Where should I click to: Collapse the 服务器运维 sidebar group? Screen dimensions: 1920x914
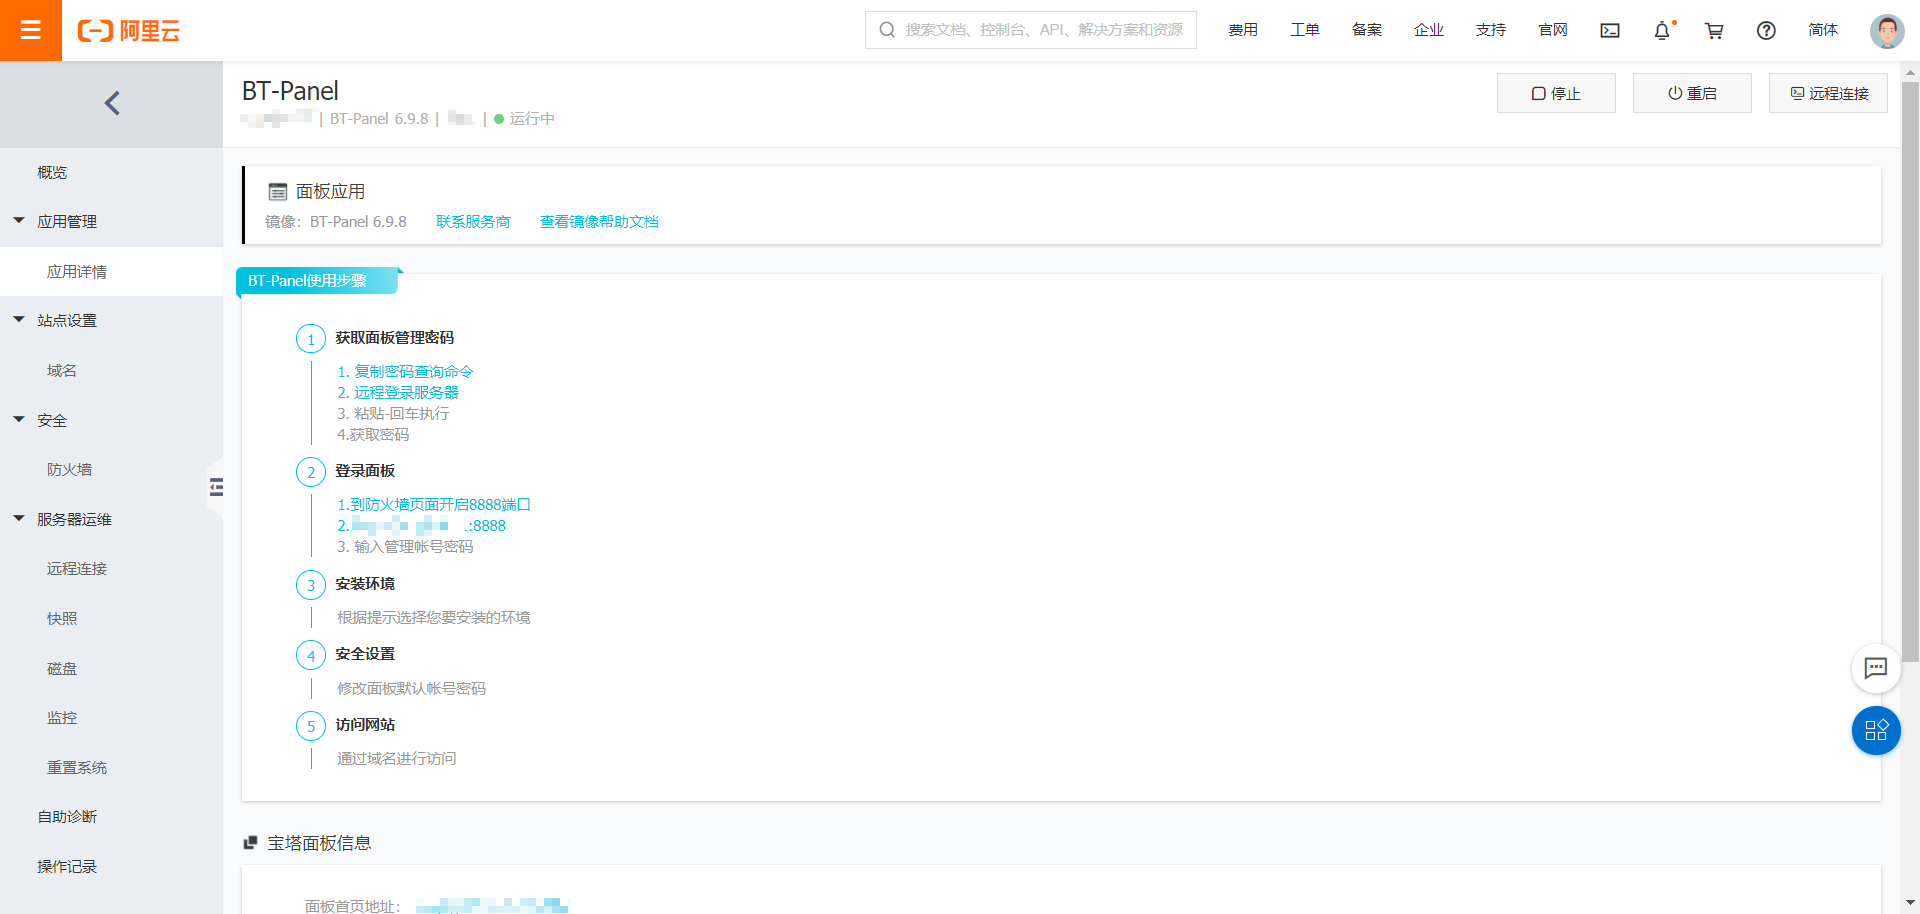click(19, 519)
